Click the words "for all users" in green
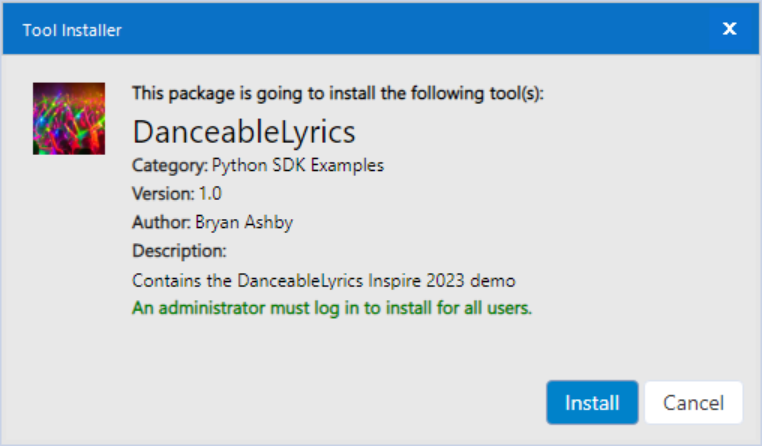762x446 pixels. point(487,308)
